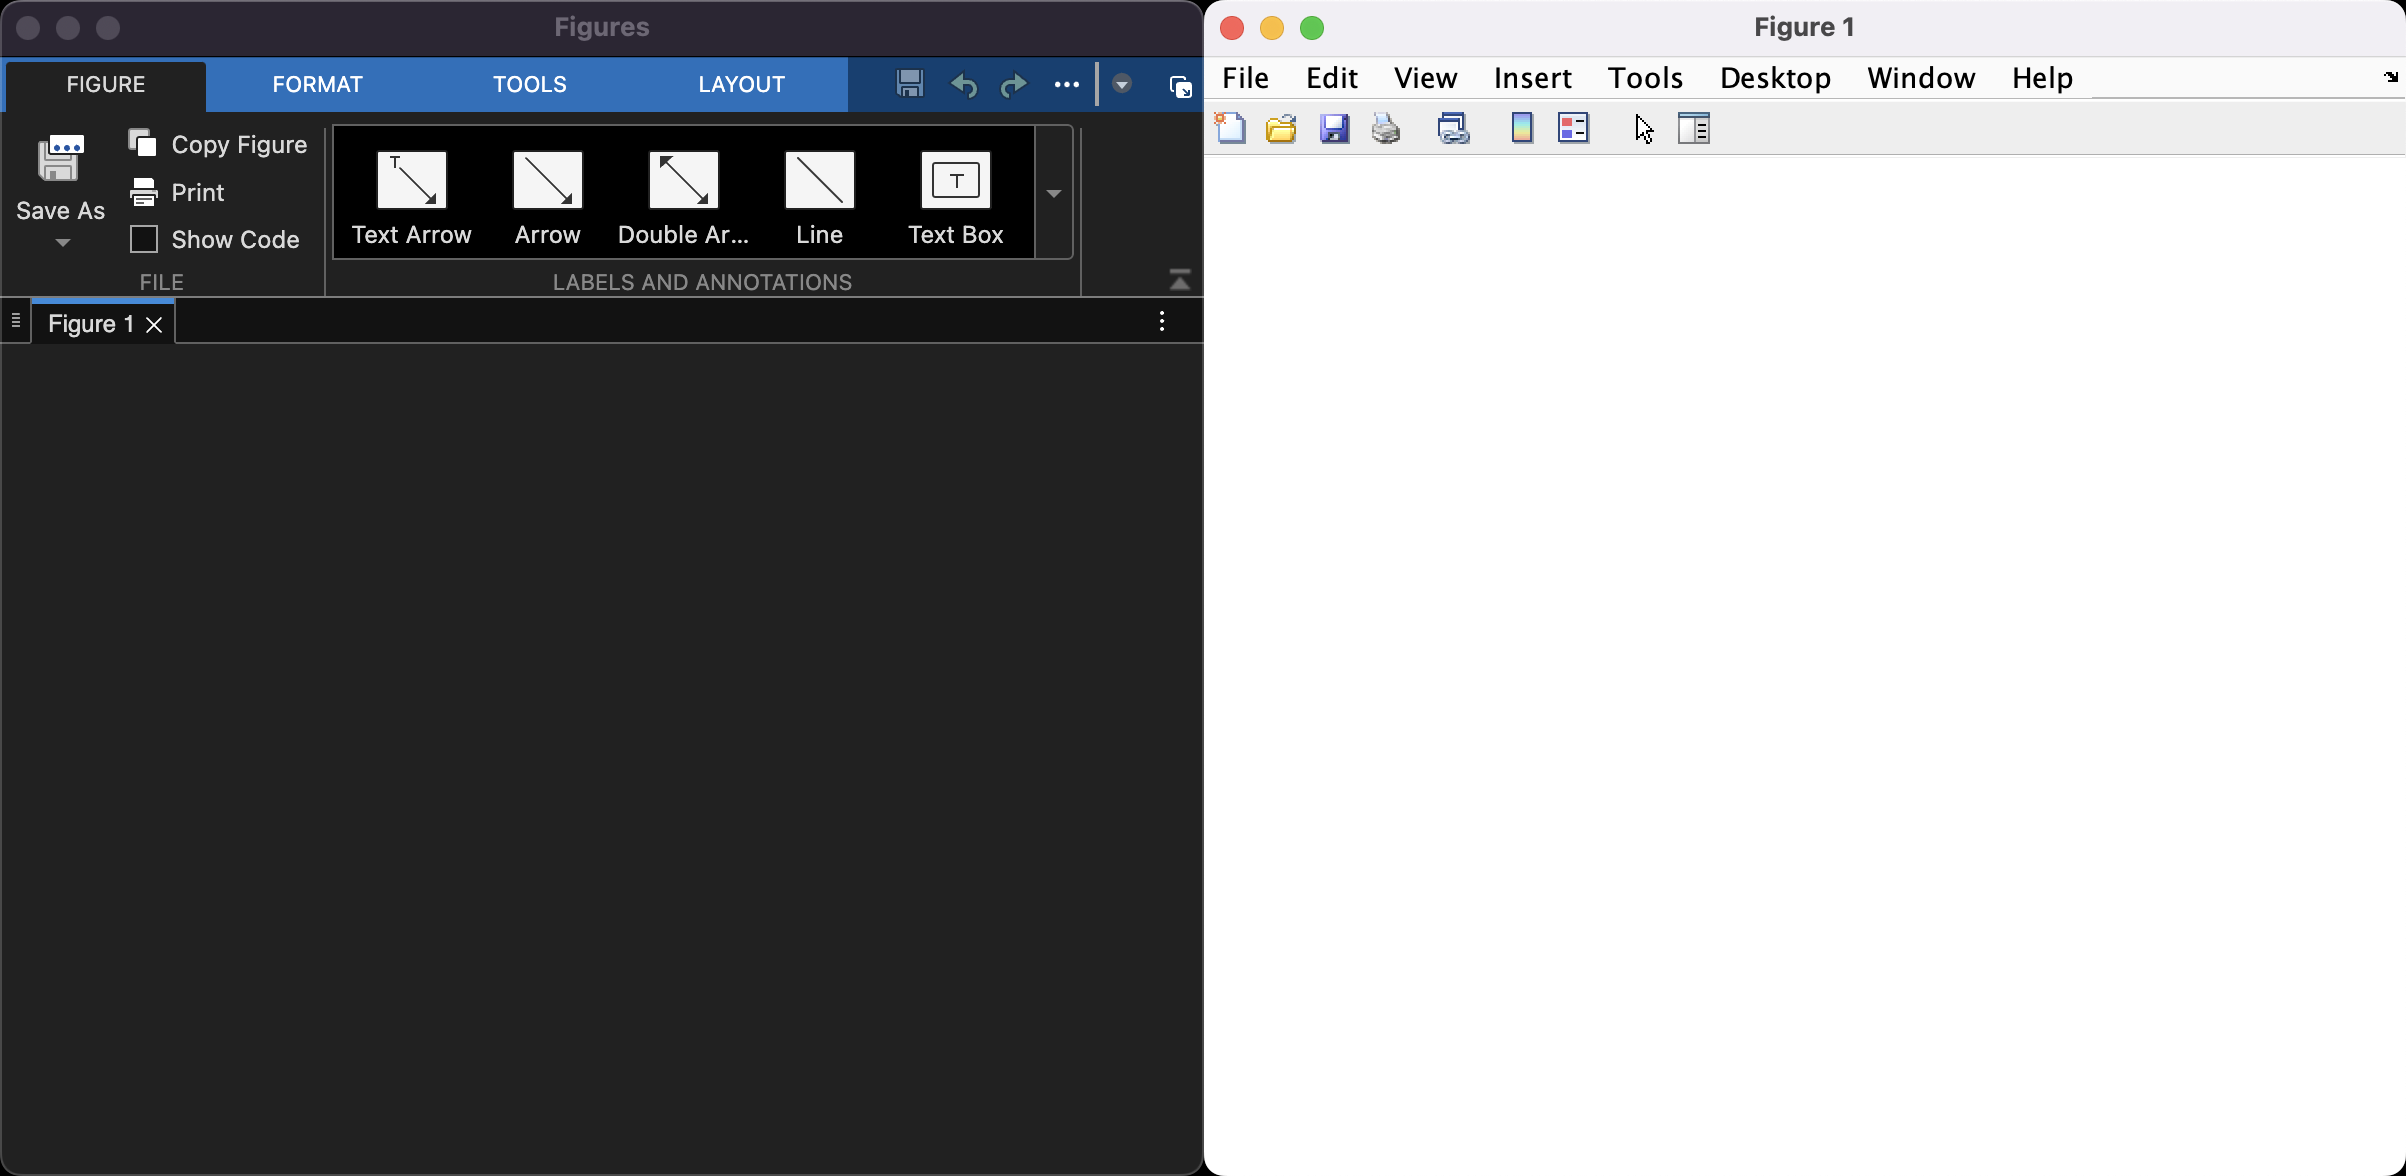The height and width of the screenshot is (1176, 2406).
Task: Switch to the FORMAT tab
Action: pyautogui.click(x=317, y=84)
